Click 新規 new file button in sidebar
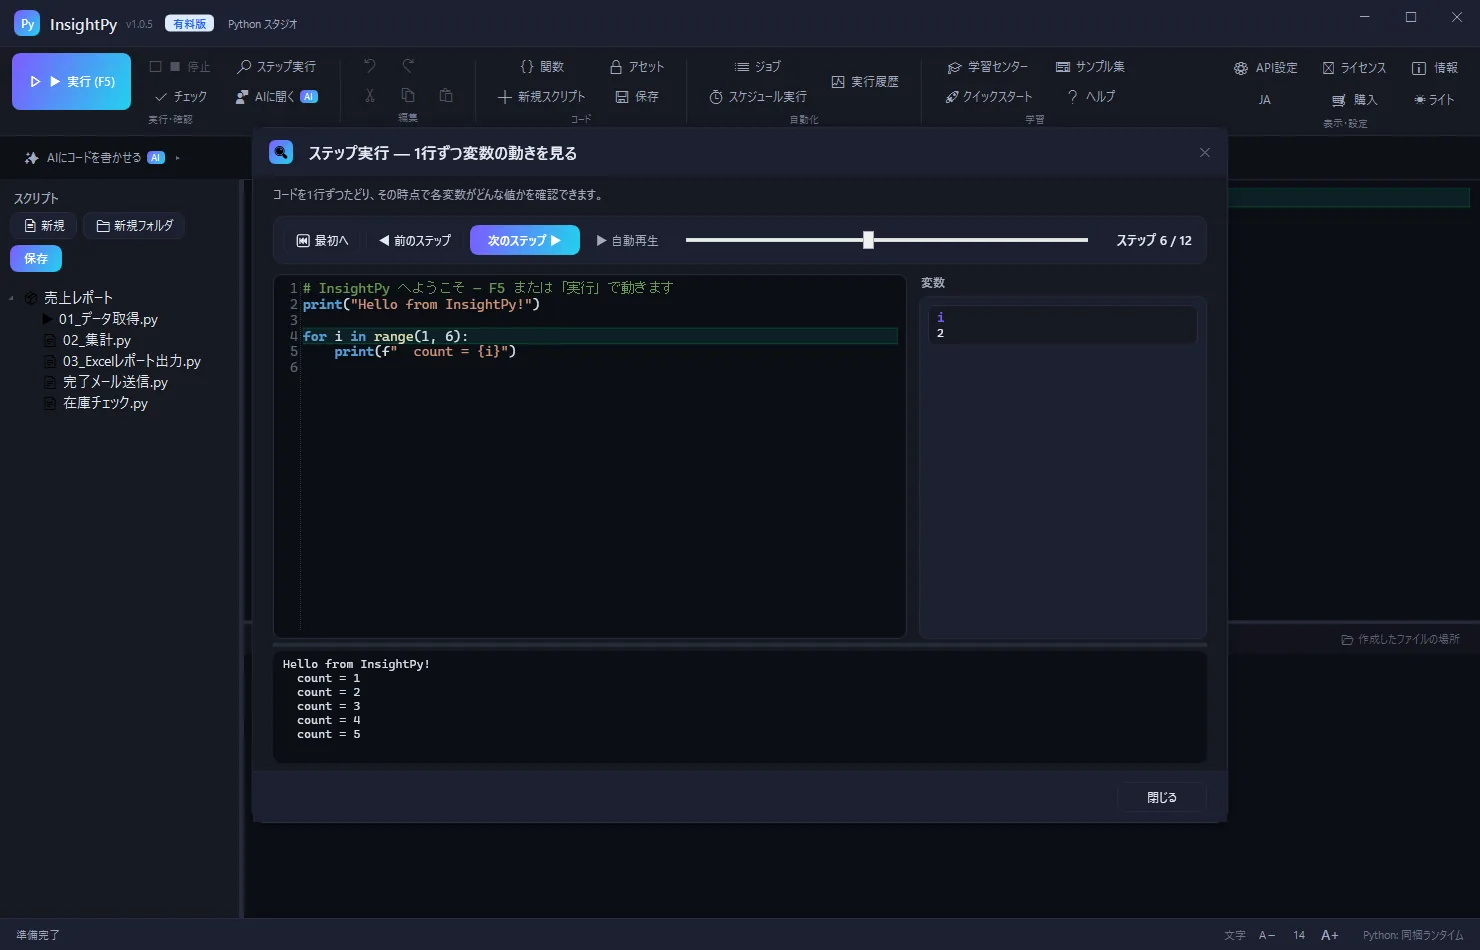The width and height of the screenshot is (1480, 950). (x=44, y=226)
